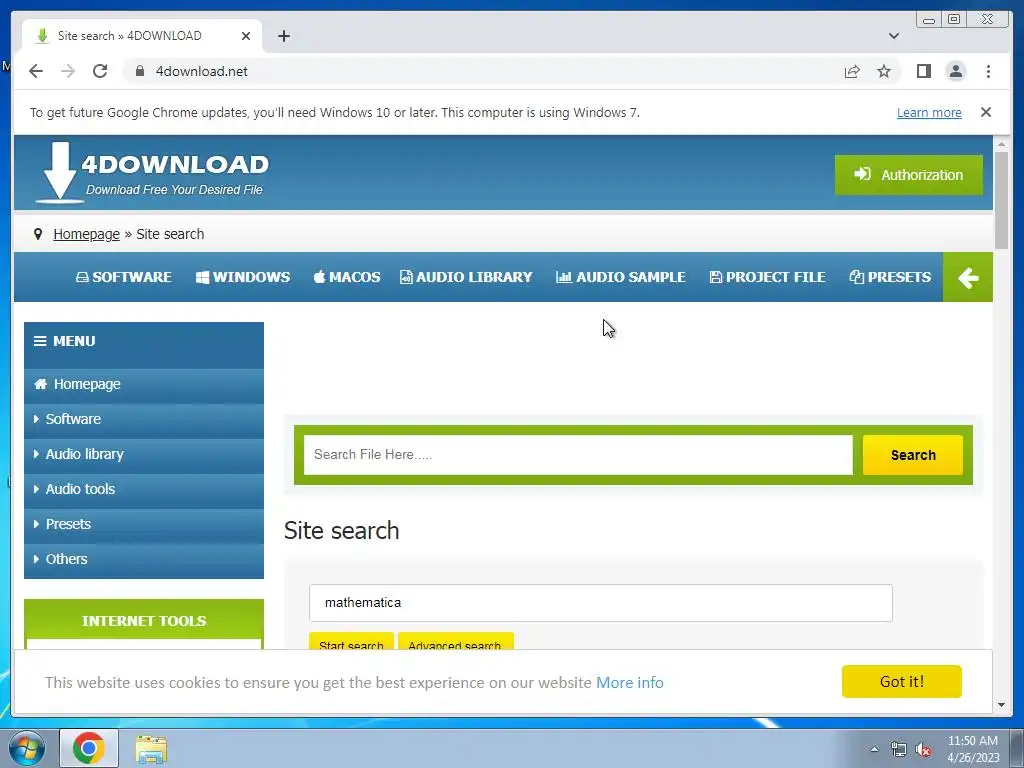Open the AUDIO SAMPLE nav item
The width and height of the screenshot is (1024, 768).
(620, 277)
